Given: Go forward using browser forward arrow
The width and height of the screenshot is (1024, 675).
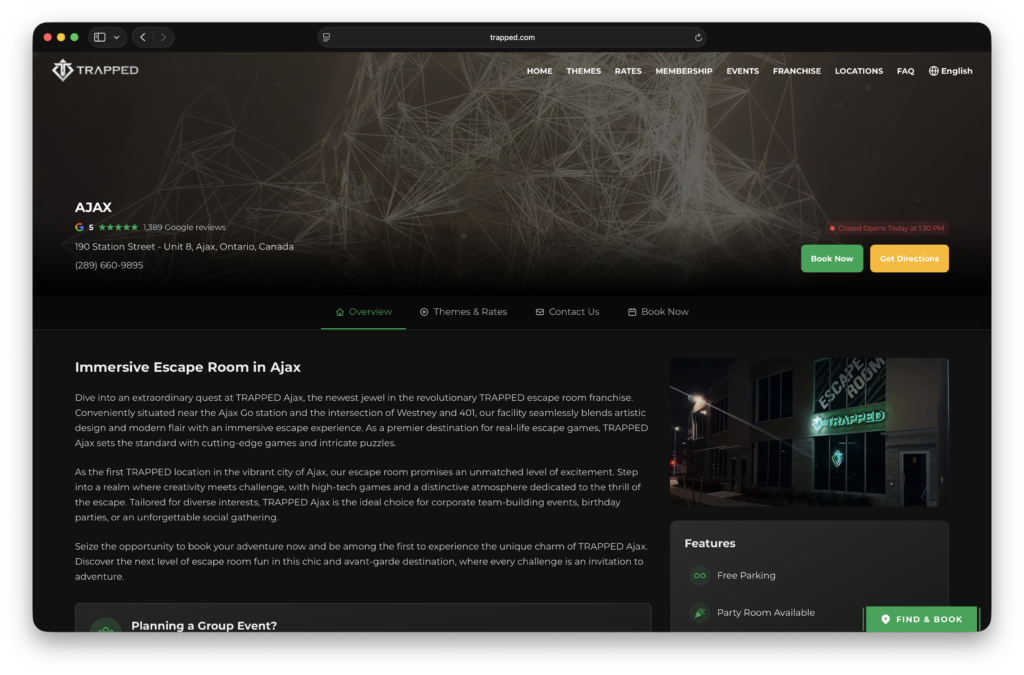Looking at the screenshot, I should [163, 37].
